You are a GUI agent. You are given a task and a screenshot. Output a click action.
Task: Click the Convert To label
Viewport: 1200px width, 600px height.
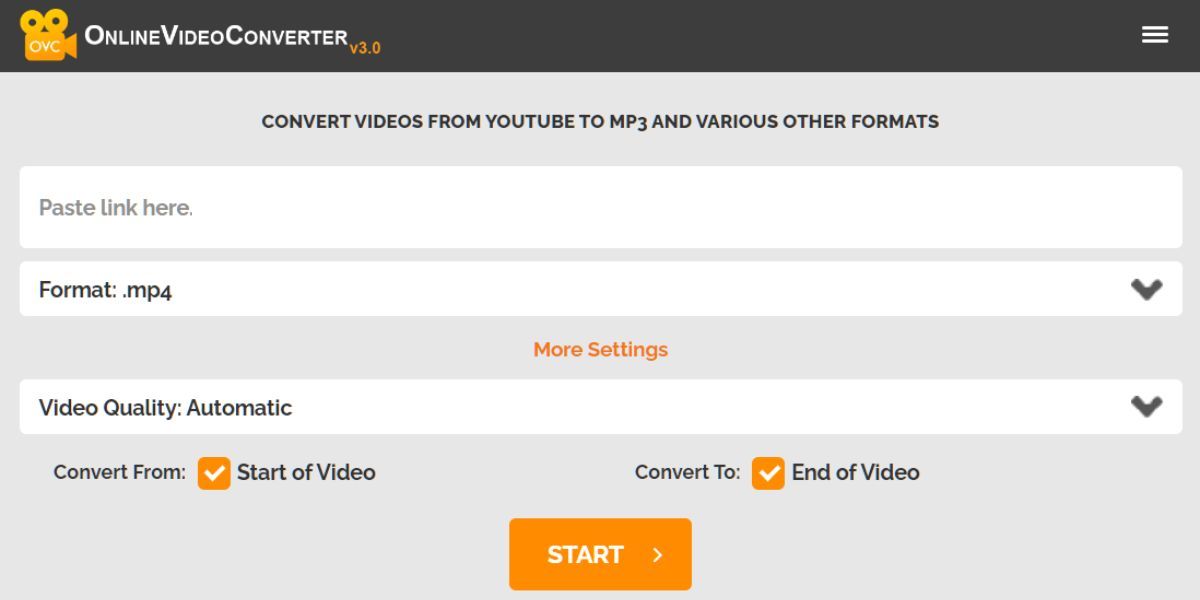[x=688, y=472]
